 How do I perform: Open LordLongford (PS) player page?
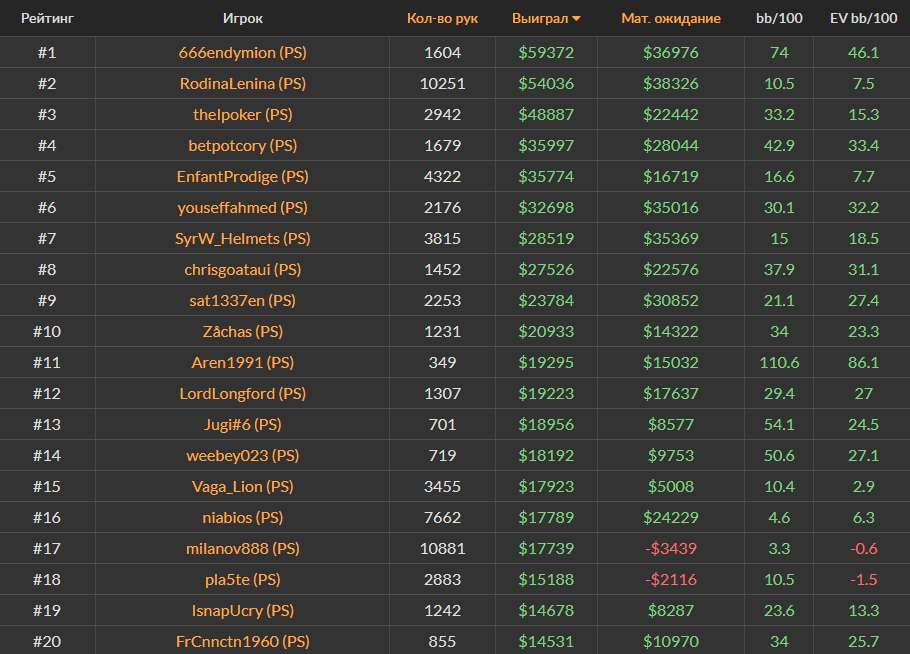click(242, 393)
